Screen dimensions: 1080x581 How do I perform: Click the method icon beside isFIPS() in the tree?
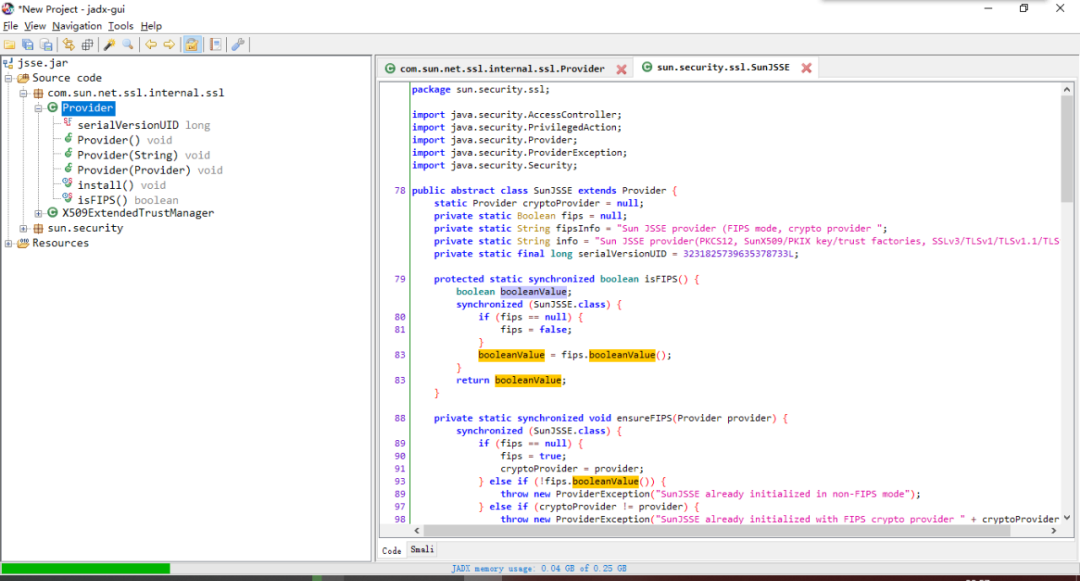[x=68, y=198]
